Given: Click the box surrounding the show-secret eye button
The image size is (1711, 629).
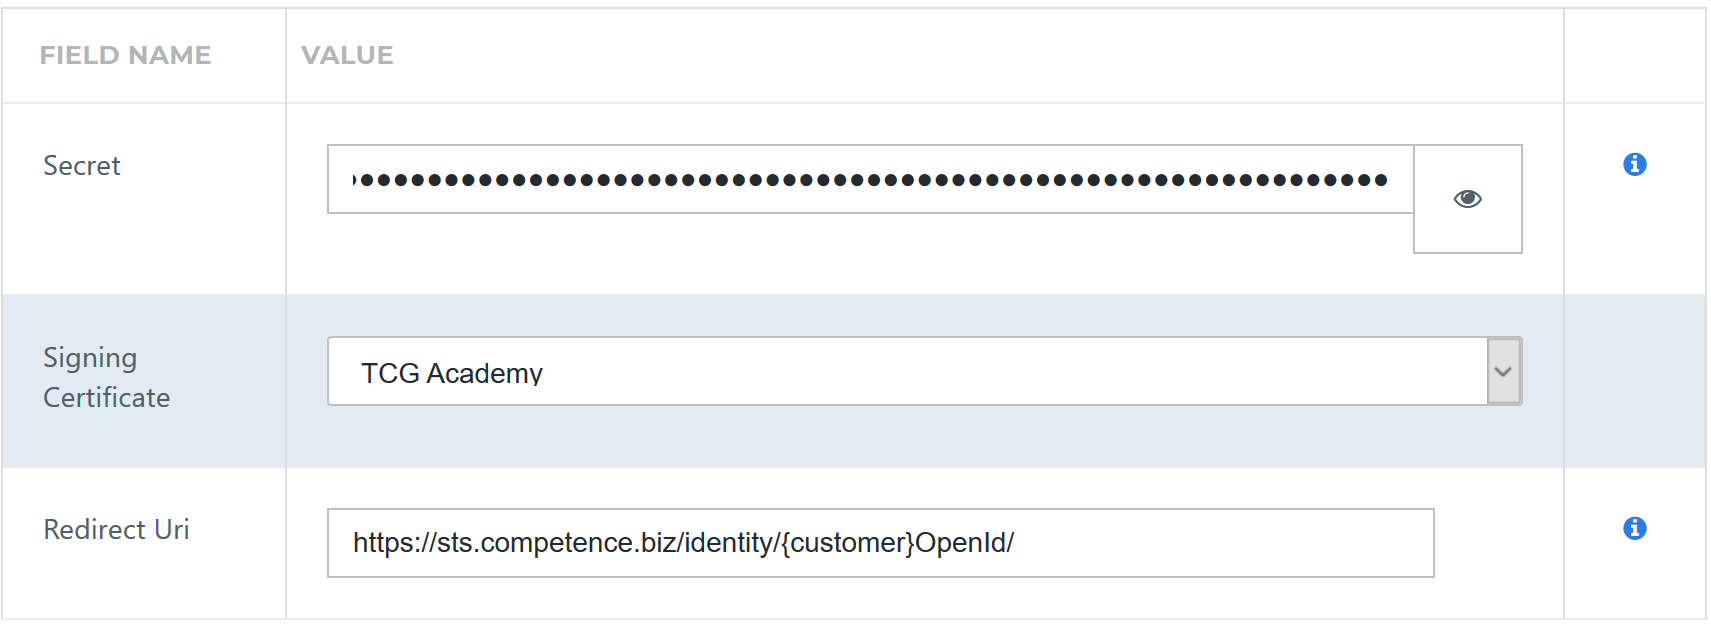Looking at the screenshot, I should coord(1468,199).
